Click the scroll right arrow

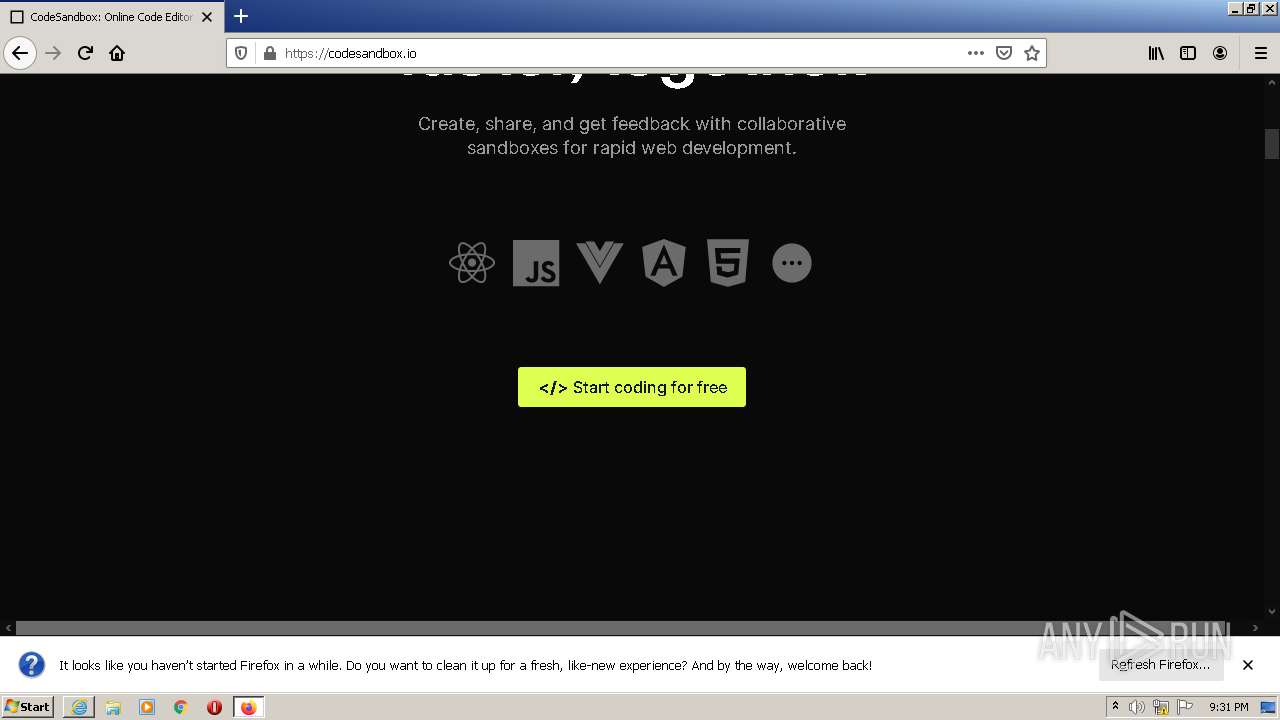click(x=1256, y=628)
